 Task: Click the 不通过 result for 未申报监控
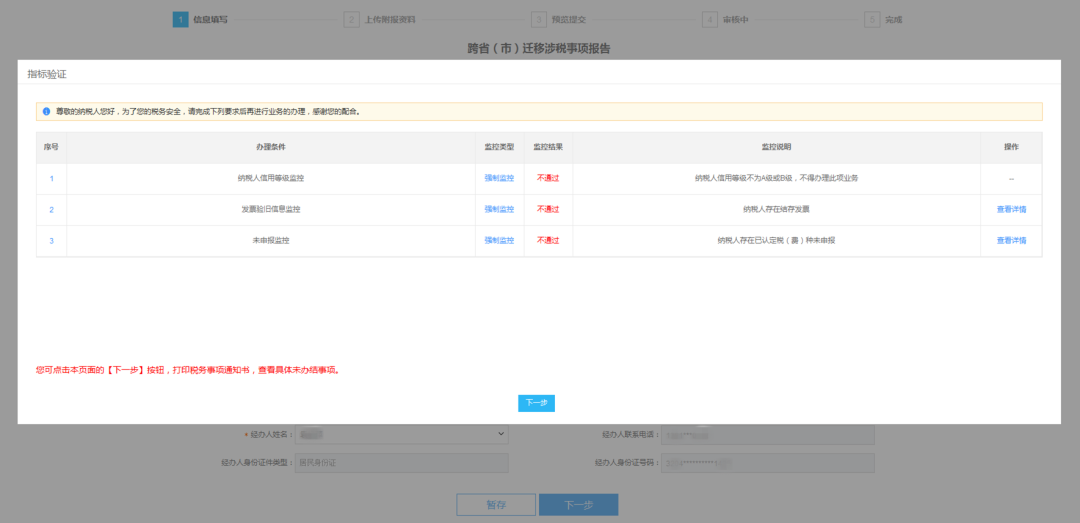coord(548,240)
